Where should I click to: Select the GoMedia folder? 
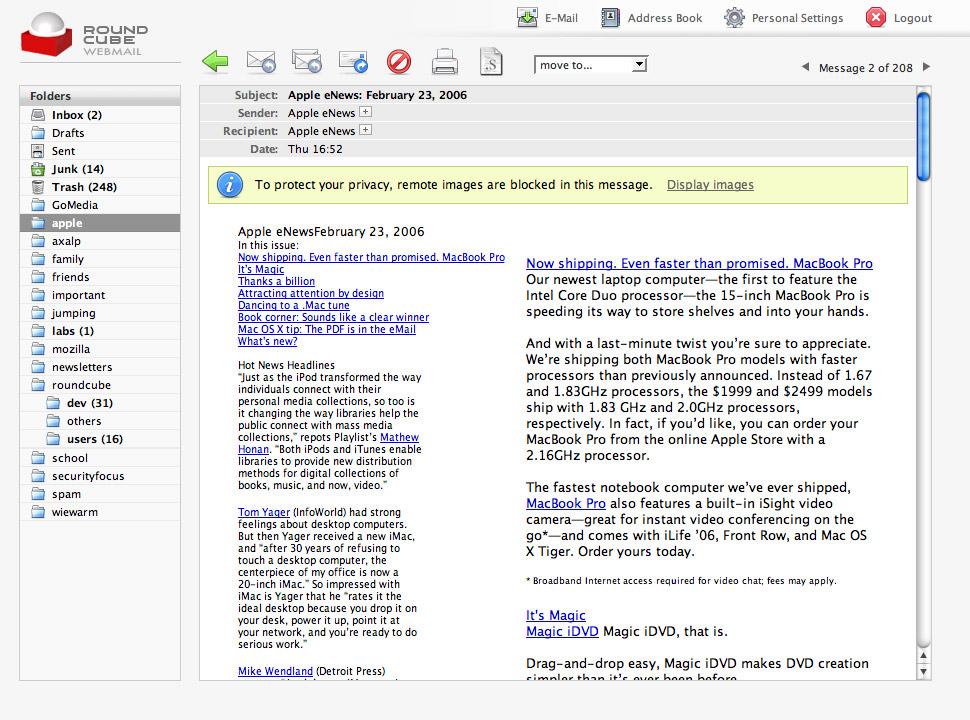[x=100, y=205]
